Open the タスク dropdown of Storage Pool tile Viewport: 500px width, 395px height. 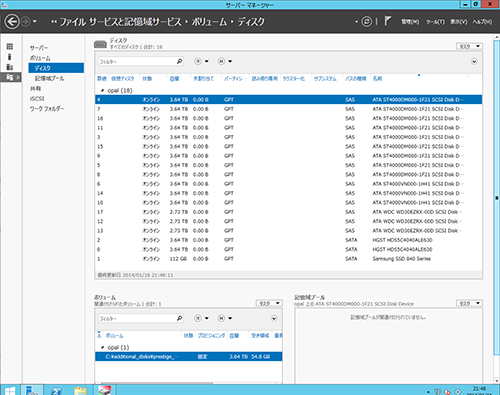coord(469,303)
